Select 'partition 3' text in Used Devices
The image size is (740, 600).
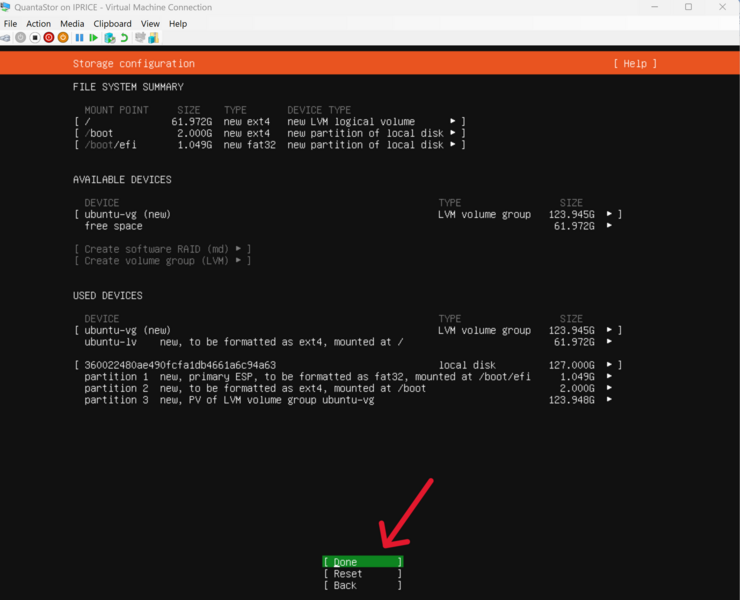(116, 400)
